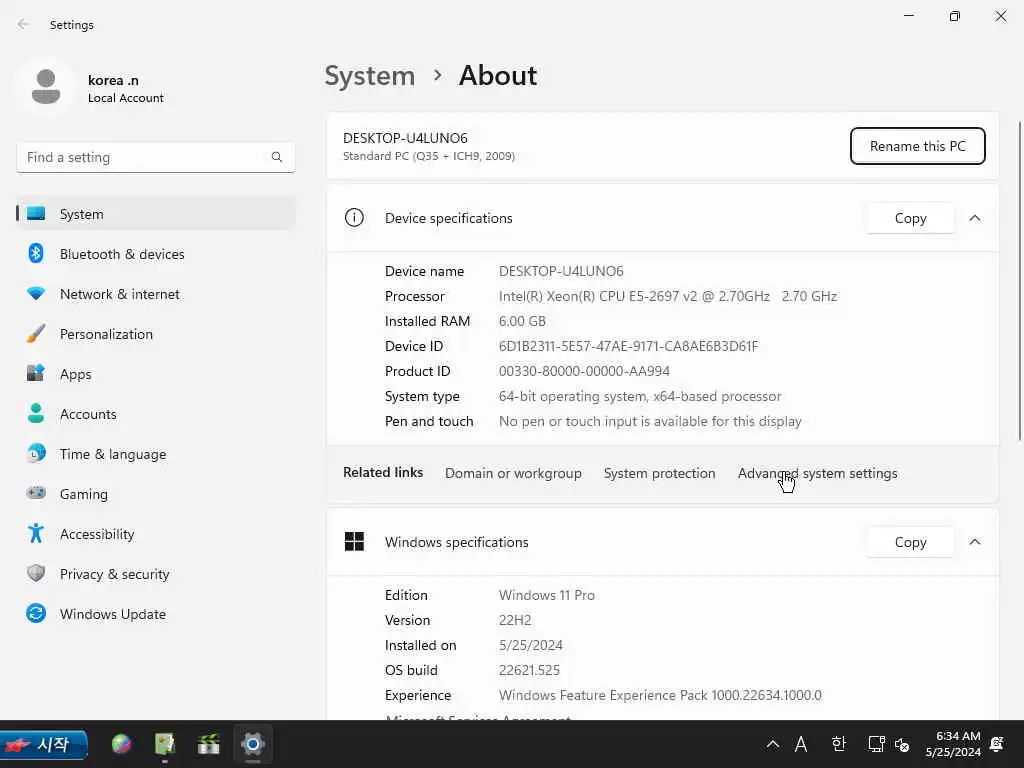Open the globe browser taskbar icon
The width and height of the screenshot is (1024, 768).
[x=121, y=744]
